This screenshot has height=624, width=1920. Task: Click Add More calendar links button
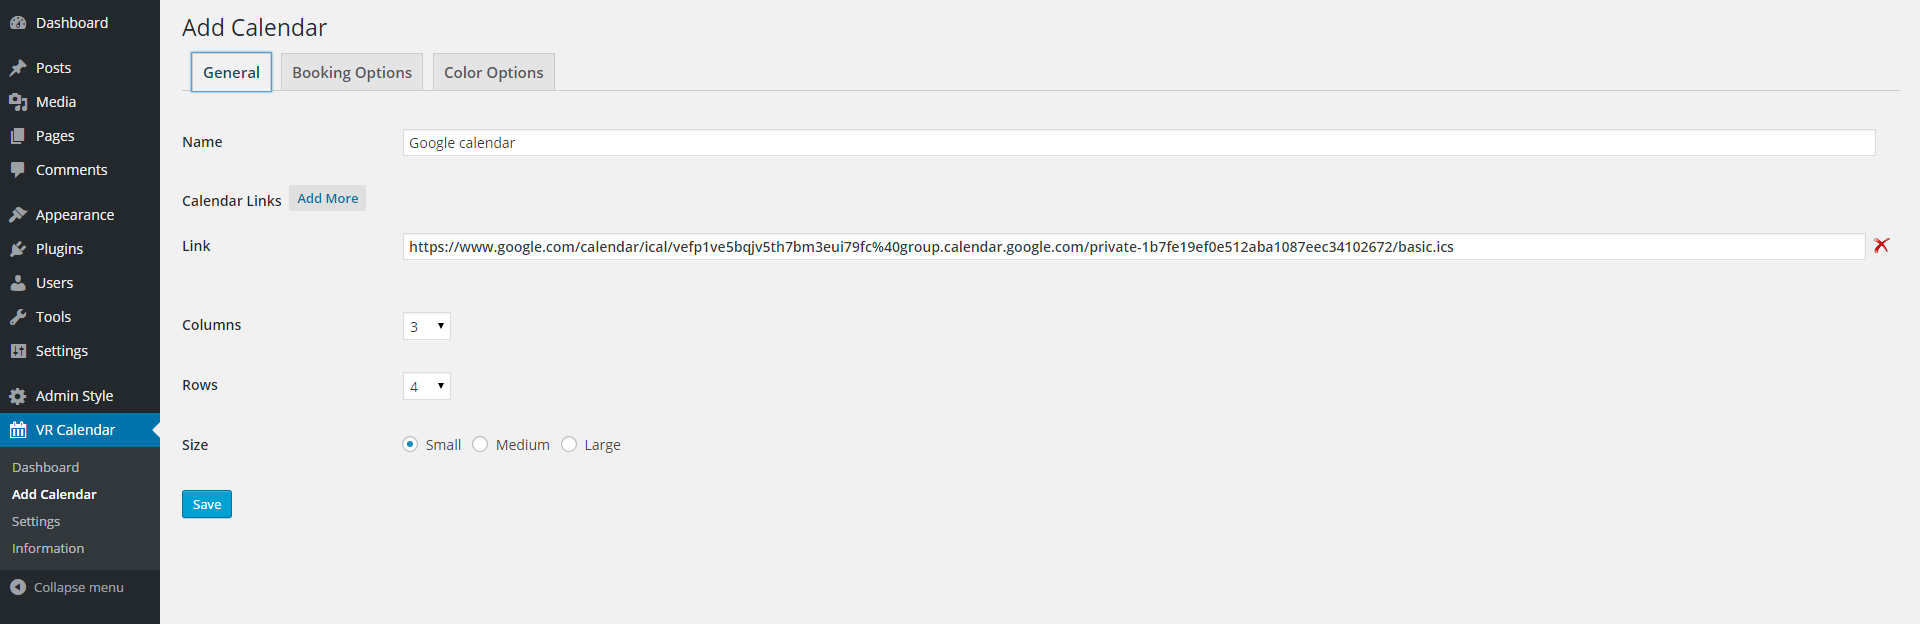click(x=328, y=198)
